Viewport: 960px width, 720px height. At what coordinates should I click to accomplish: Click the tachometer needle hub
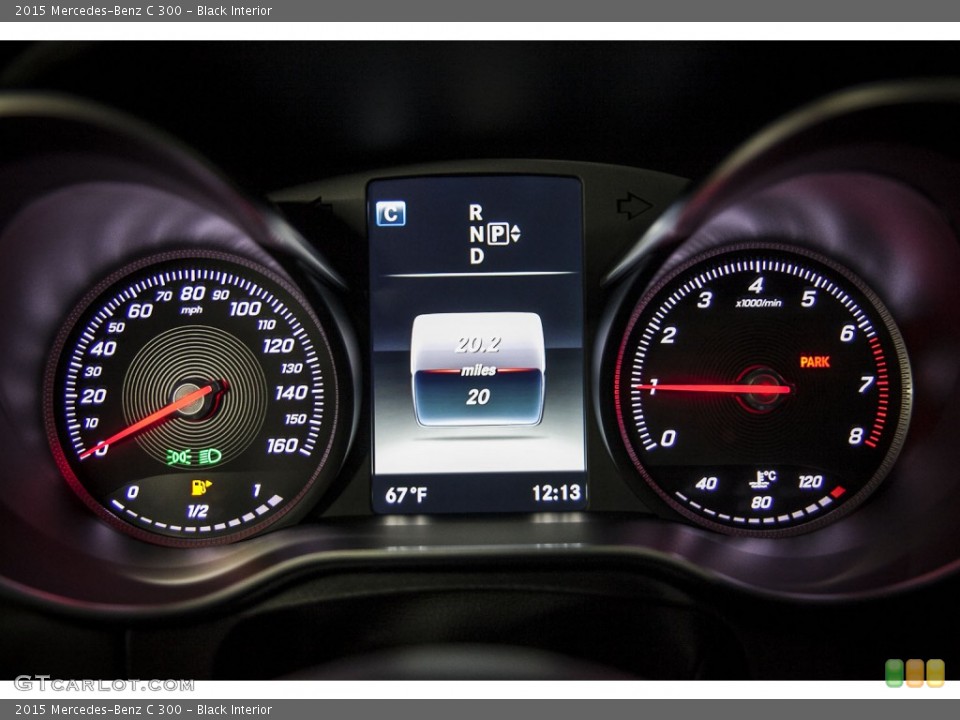(x=761, y=389)
